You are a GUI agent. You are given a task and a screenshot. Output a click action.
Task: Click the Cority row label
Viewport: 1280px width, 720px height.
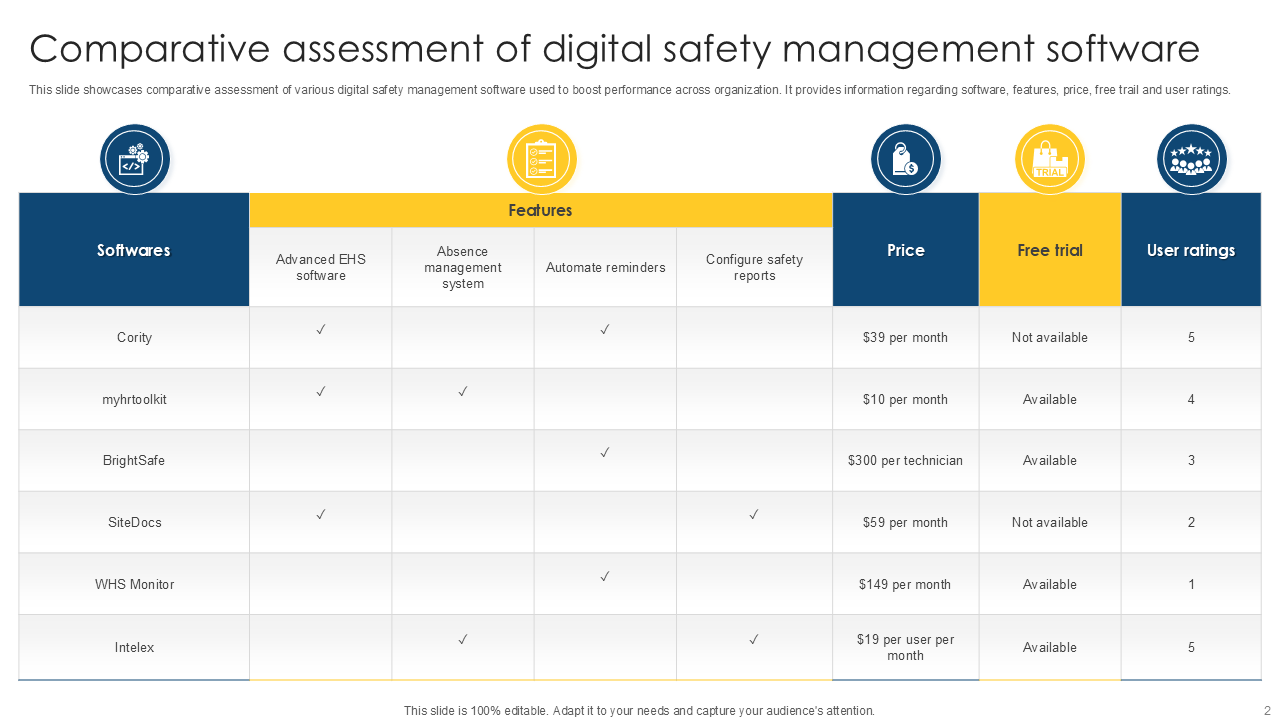coord(134,337)
